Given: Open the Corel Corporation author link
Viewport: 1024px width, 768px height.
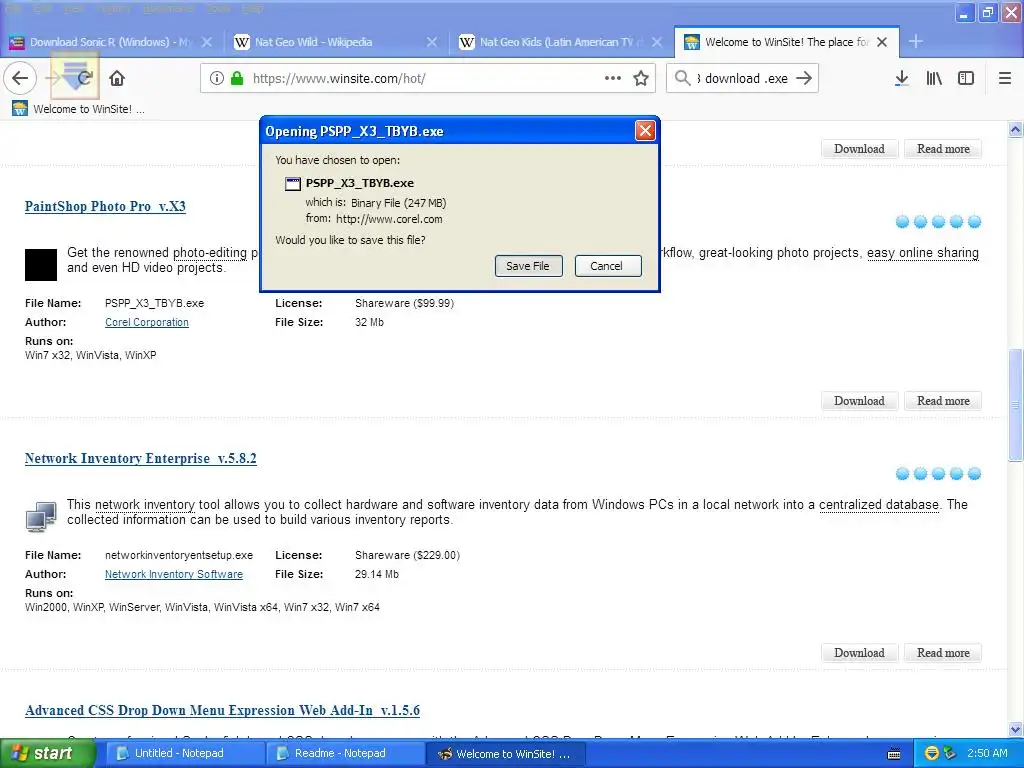Looking at the screenshot, I should tap(147, 322).
